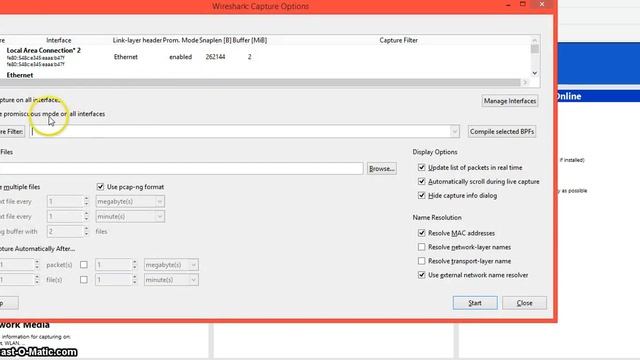Click the next file every megabytes spinner
The image size is (640, 360).
68,202
